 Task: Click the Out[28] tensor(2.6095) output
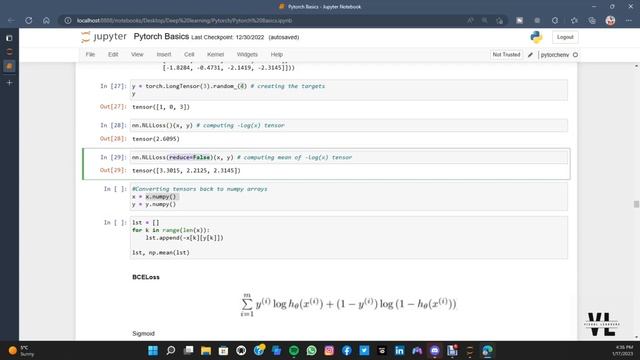pos(156,139)
